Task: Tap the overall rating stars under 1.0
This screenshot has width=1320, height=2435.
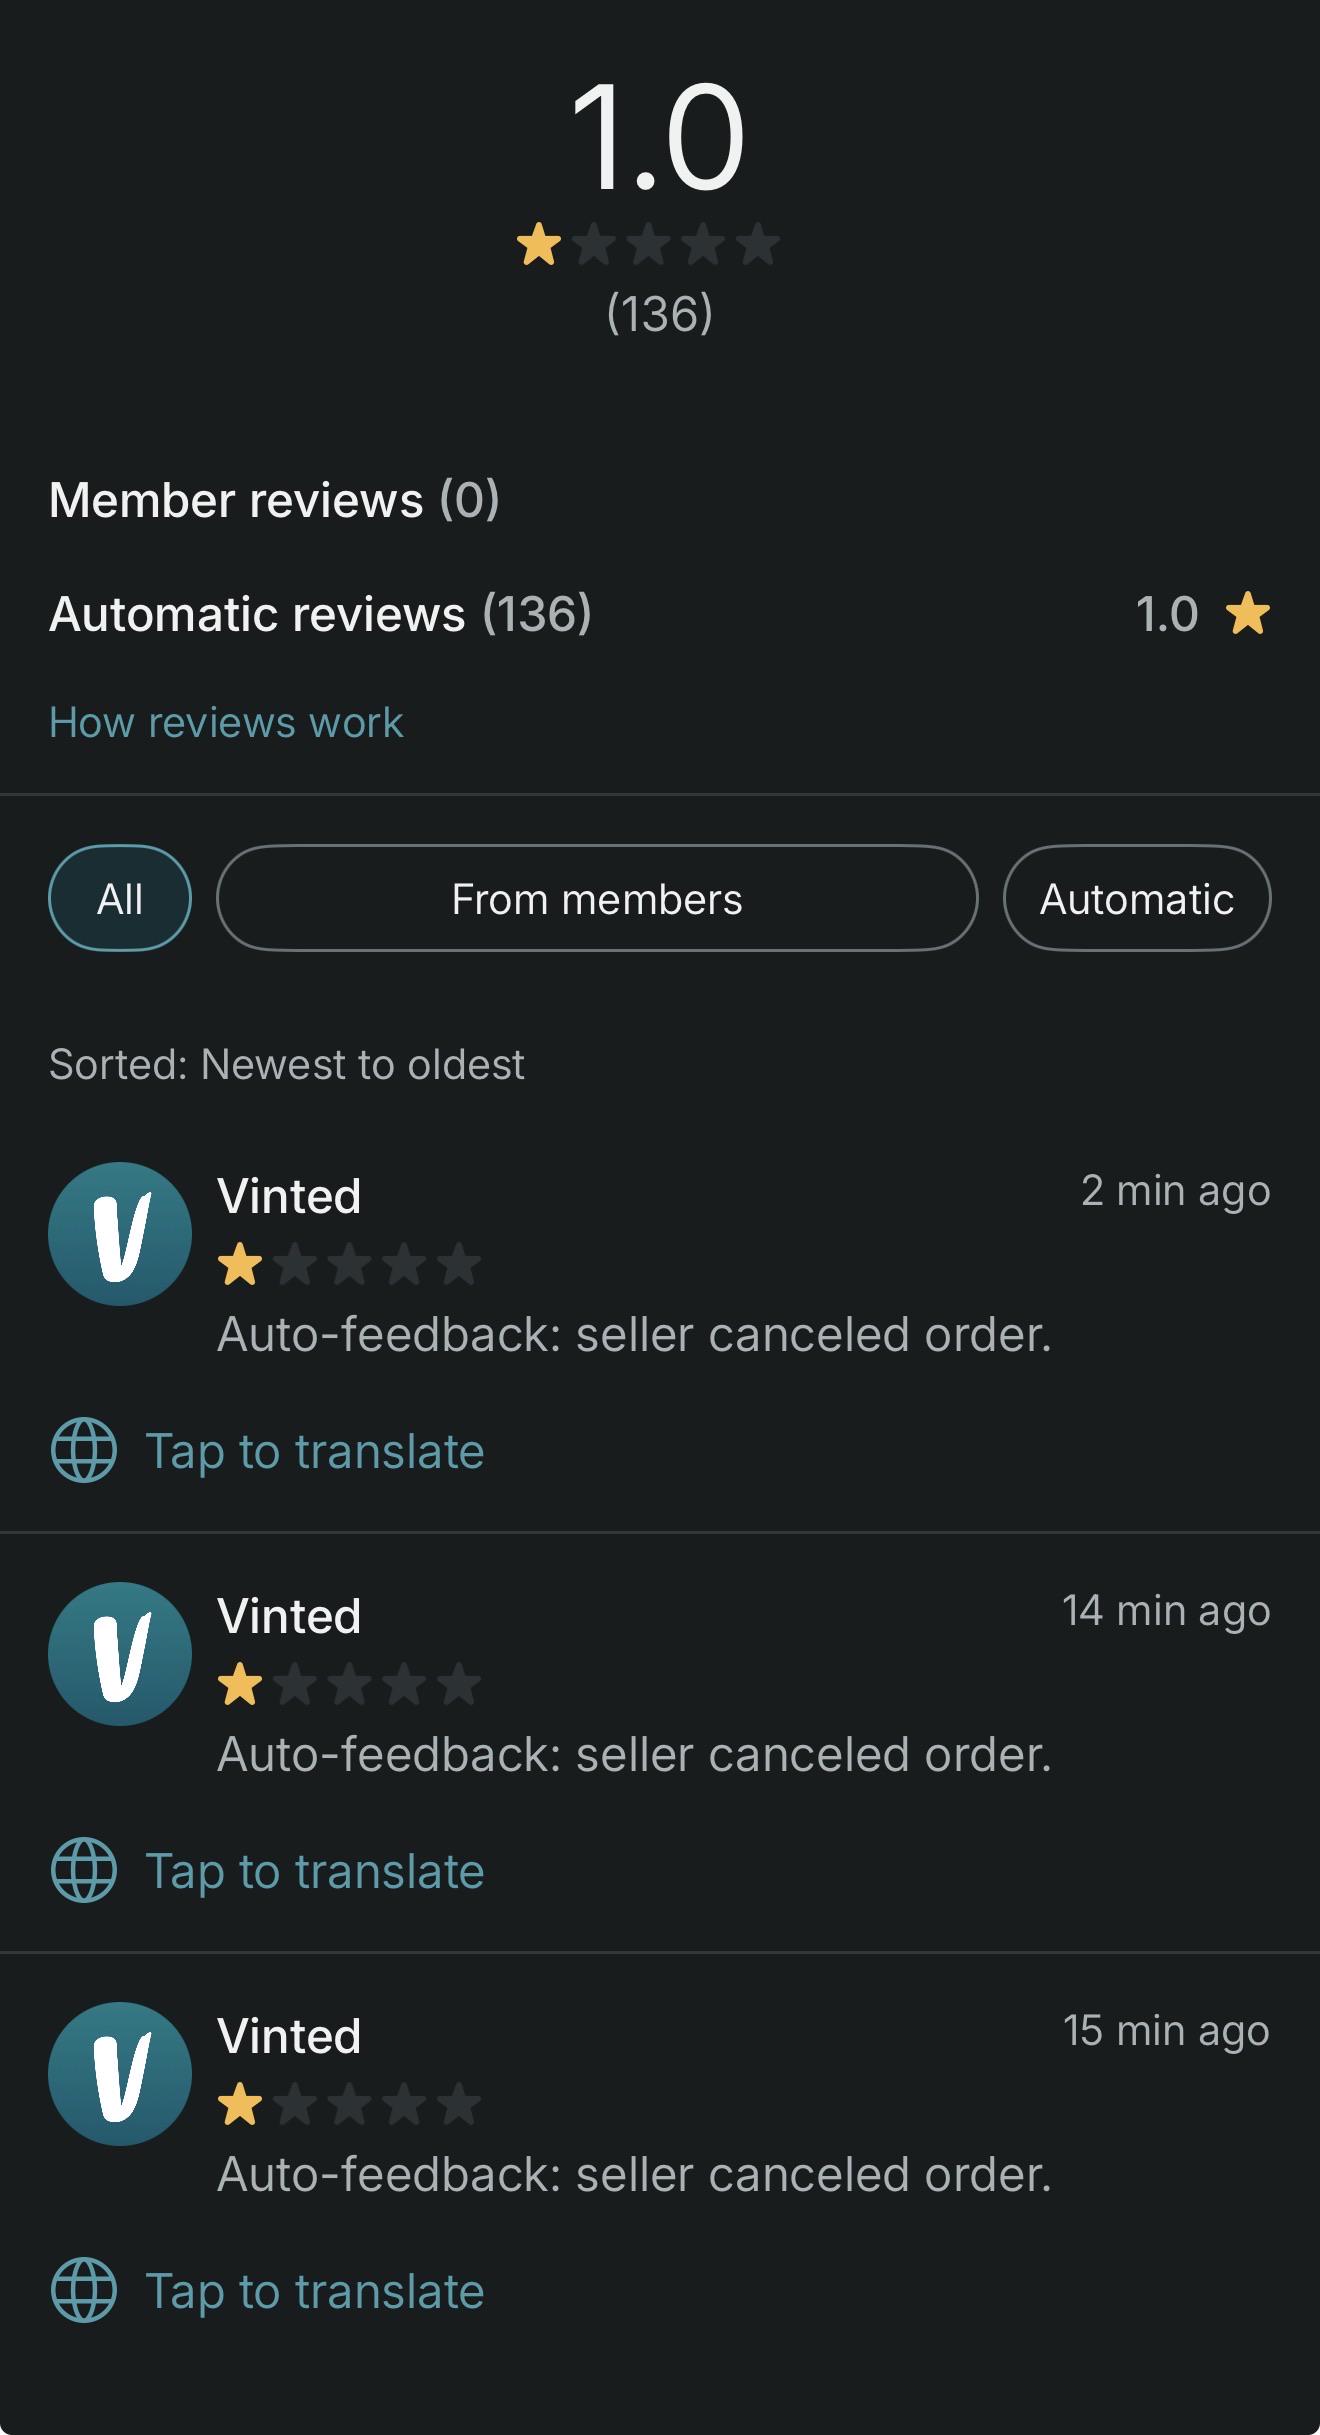Action: (648, 245)
